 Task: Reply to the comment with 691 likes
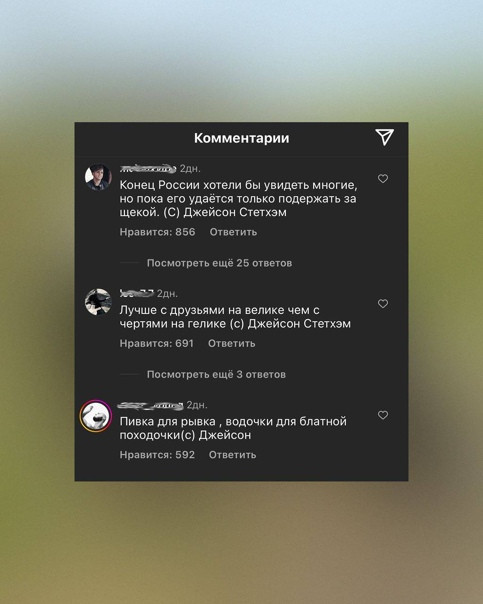point(231,343)
